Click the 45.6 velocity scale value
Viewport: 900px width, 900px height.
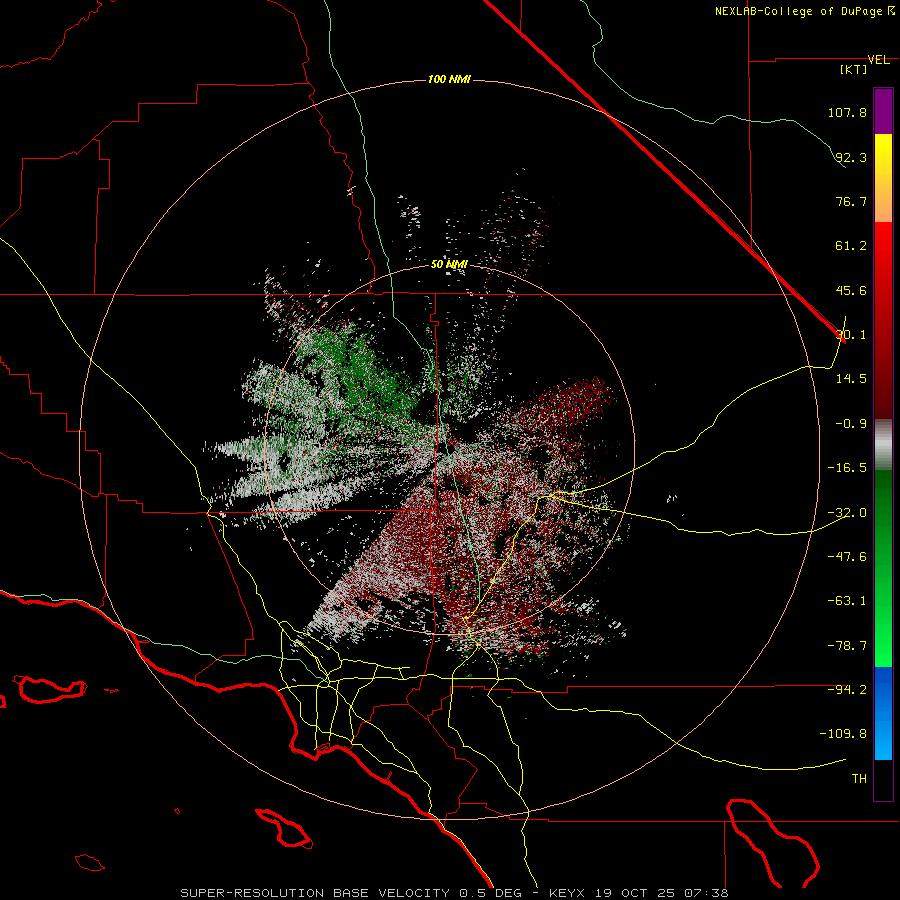(x=851, y=290)
